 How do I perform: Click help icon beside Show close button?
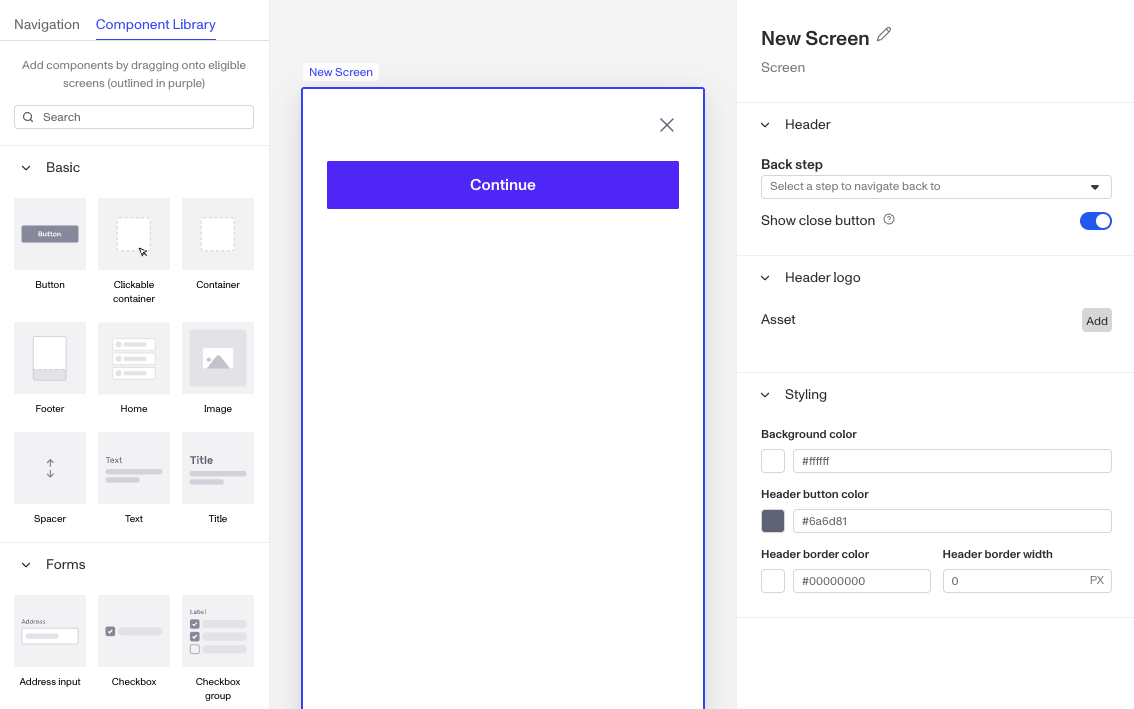click(x=889, y=219)
